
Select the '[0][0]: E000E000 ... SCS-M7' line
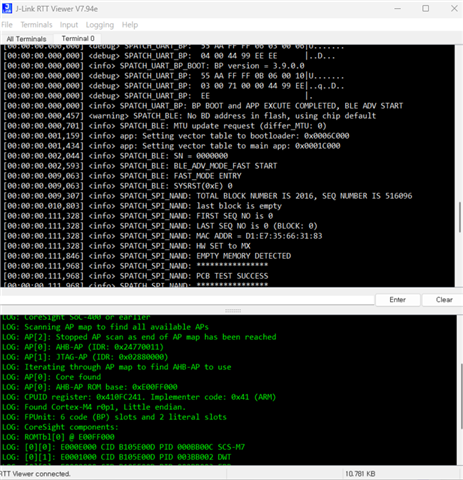pyautogui.click(x=123, y=447)
